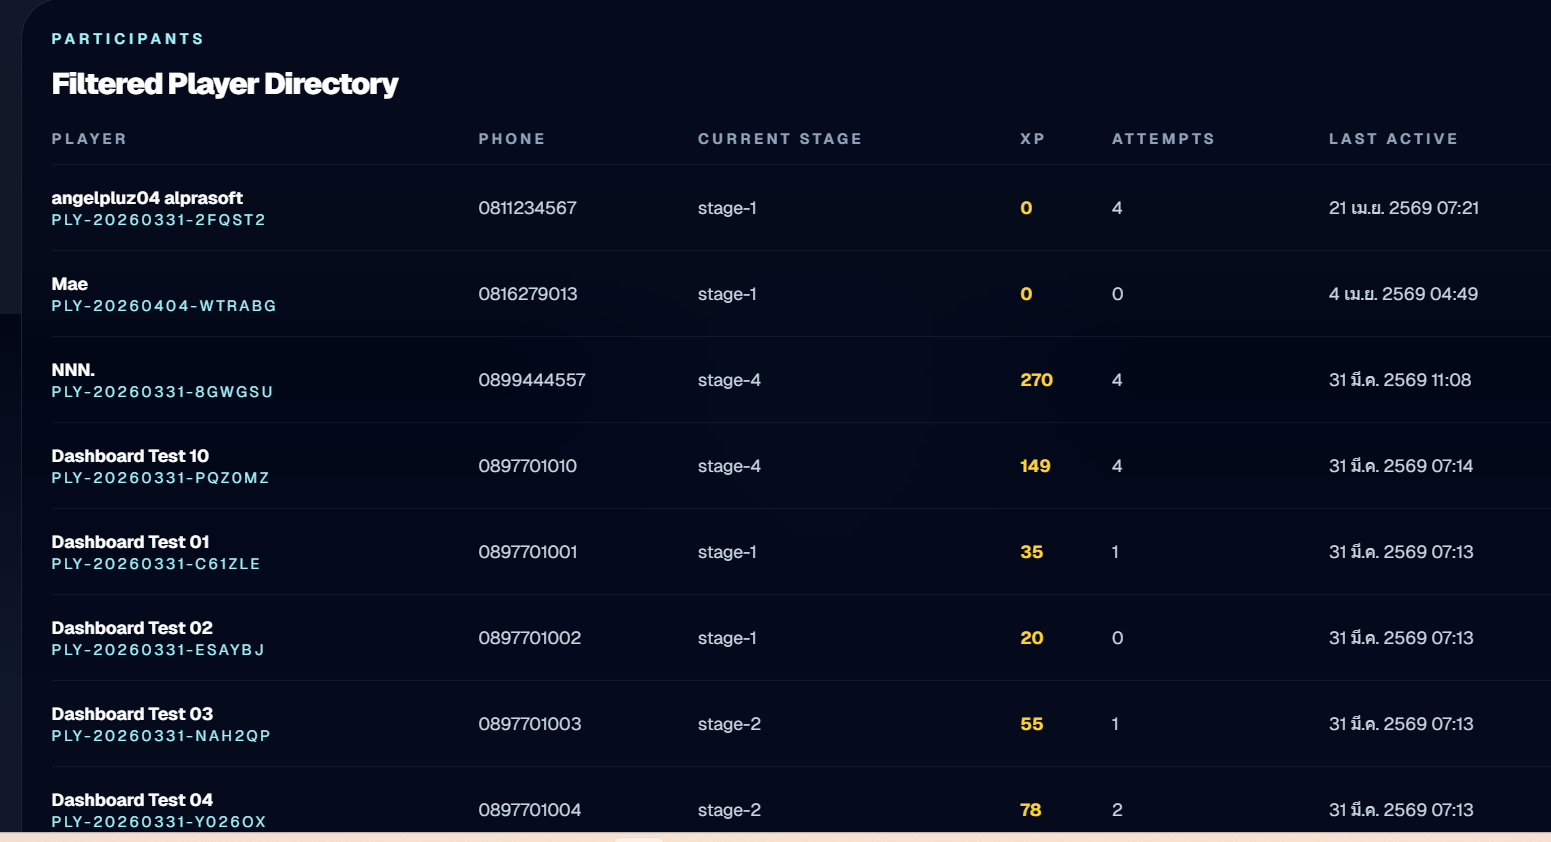This screenshot has width=1551, height=842.
Task: Click attempts value 2 for Dashboard Test 04
Action: coord(1117,810)
